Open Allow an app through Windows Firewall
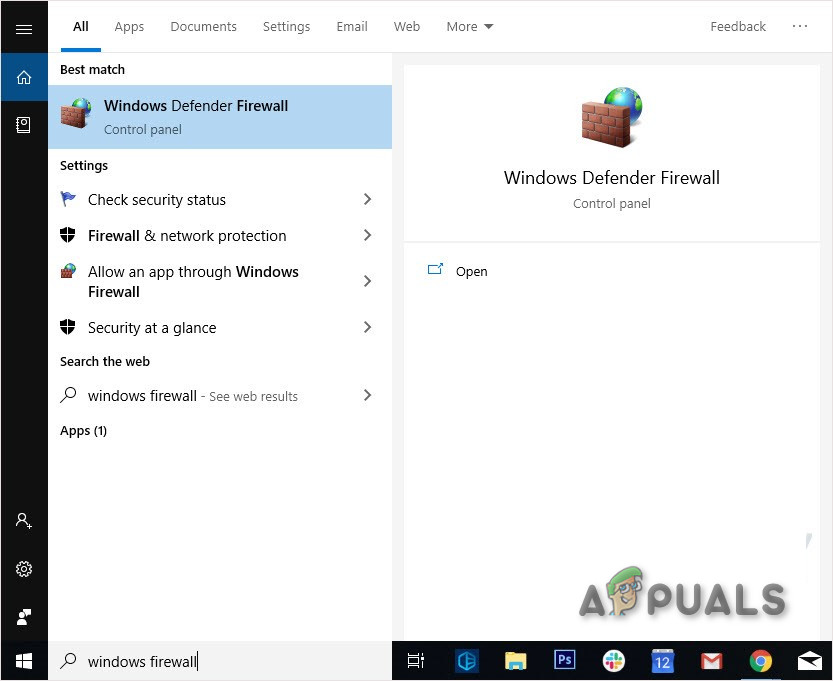Image resolution: width=833 pixels, height=681 pixels. pyautogui.click(x=220, y=282)
